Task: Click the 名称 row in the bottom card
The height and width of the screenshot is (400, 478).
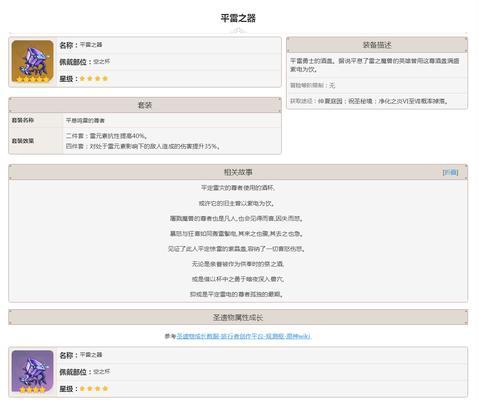Action: [x=262, y=355]
